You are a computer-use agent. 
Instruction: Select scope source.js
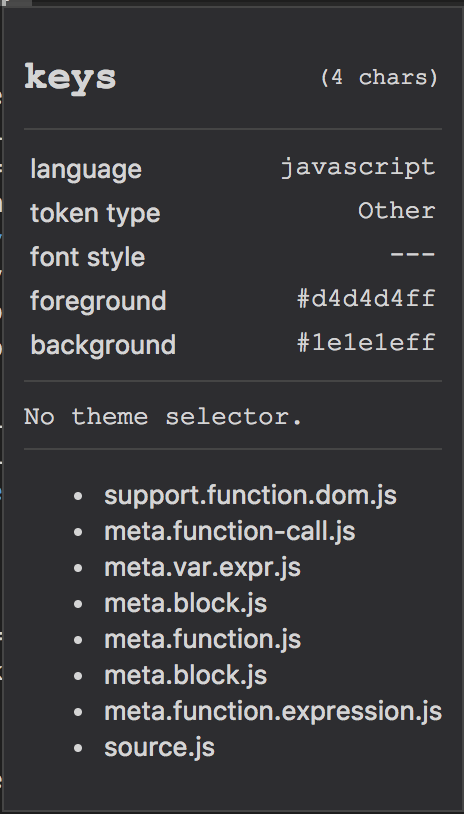(x=159, y=748)
